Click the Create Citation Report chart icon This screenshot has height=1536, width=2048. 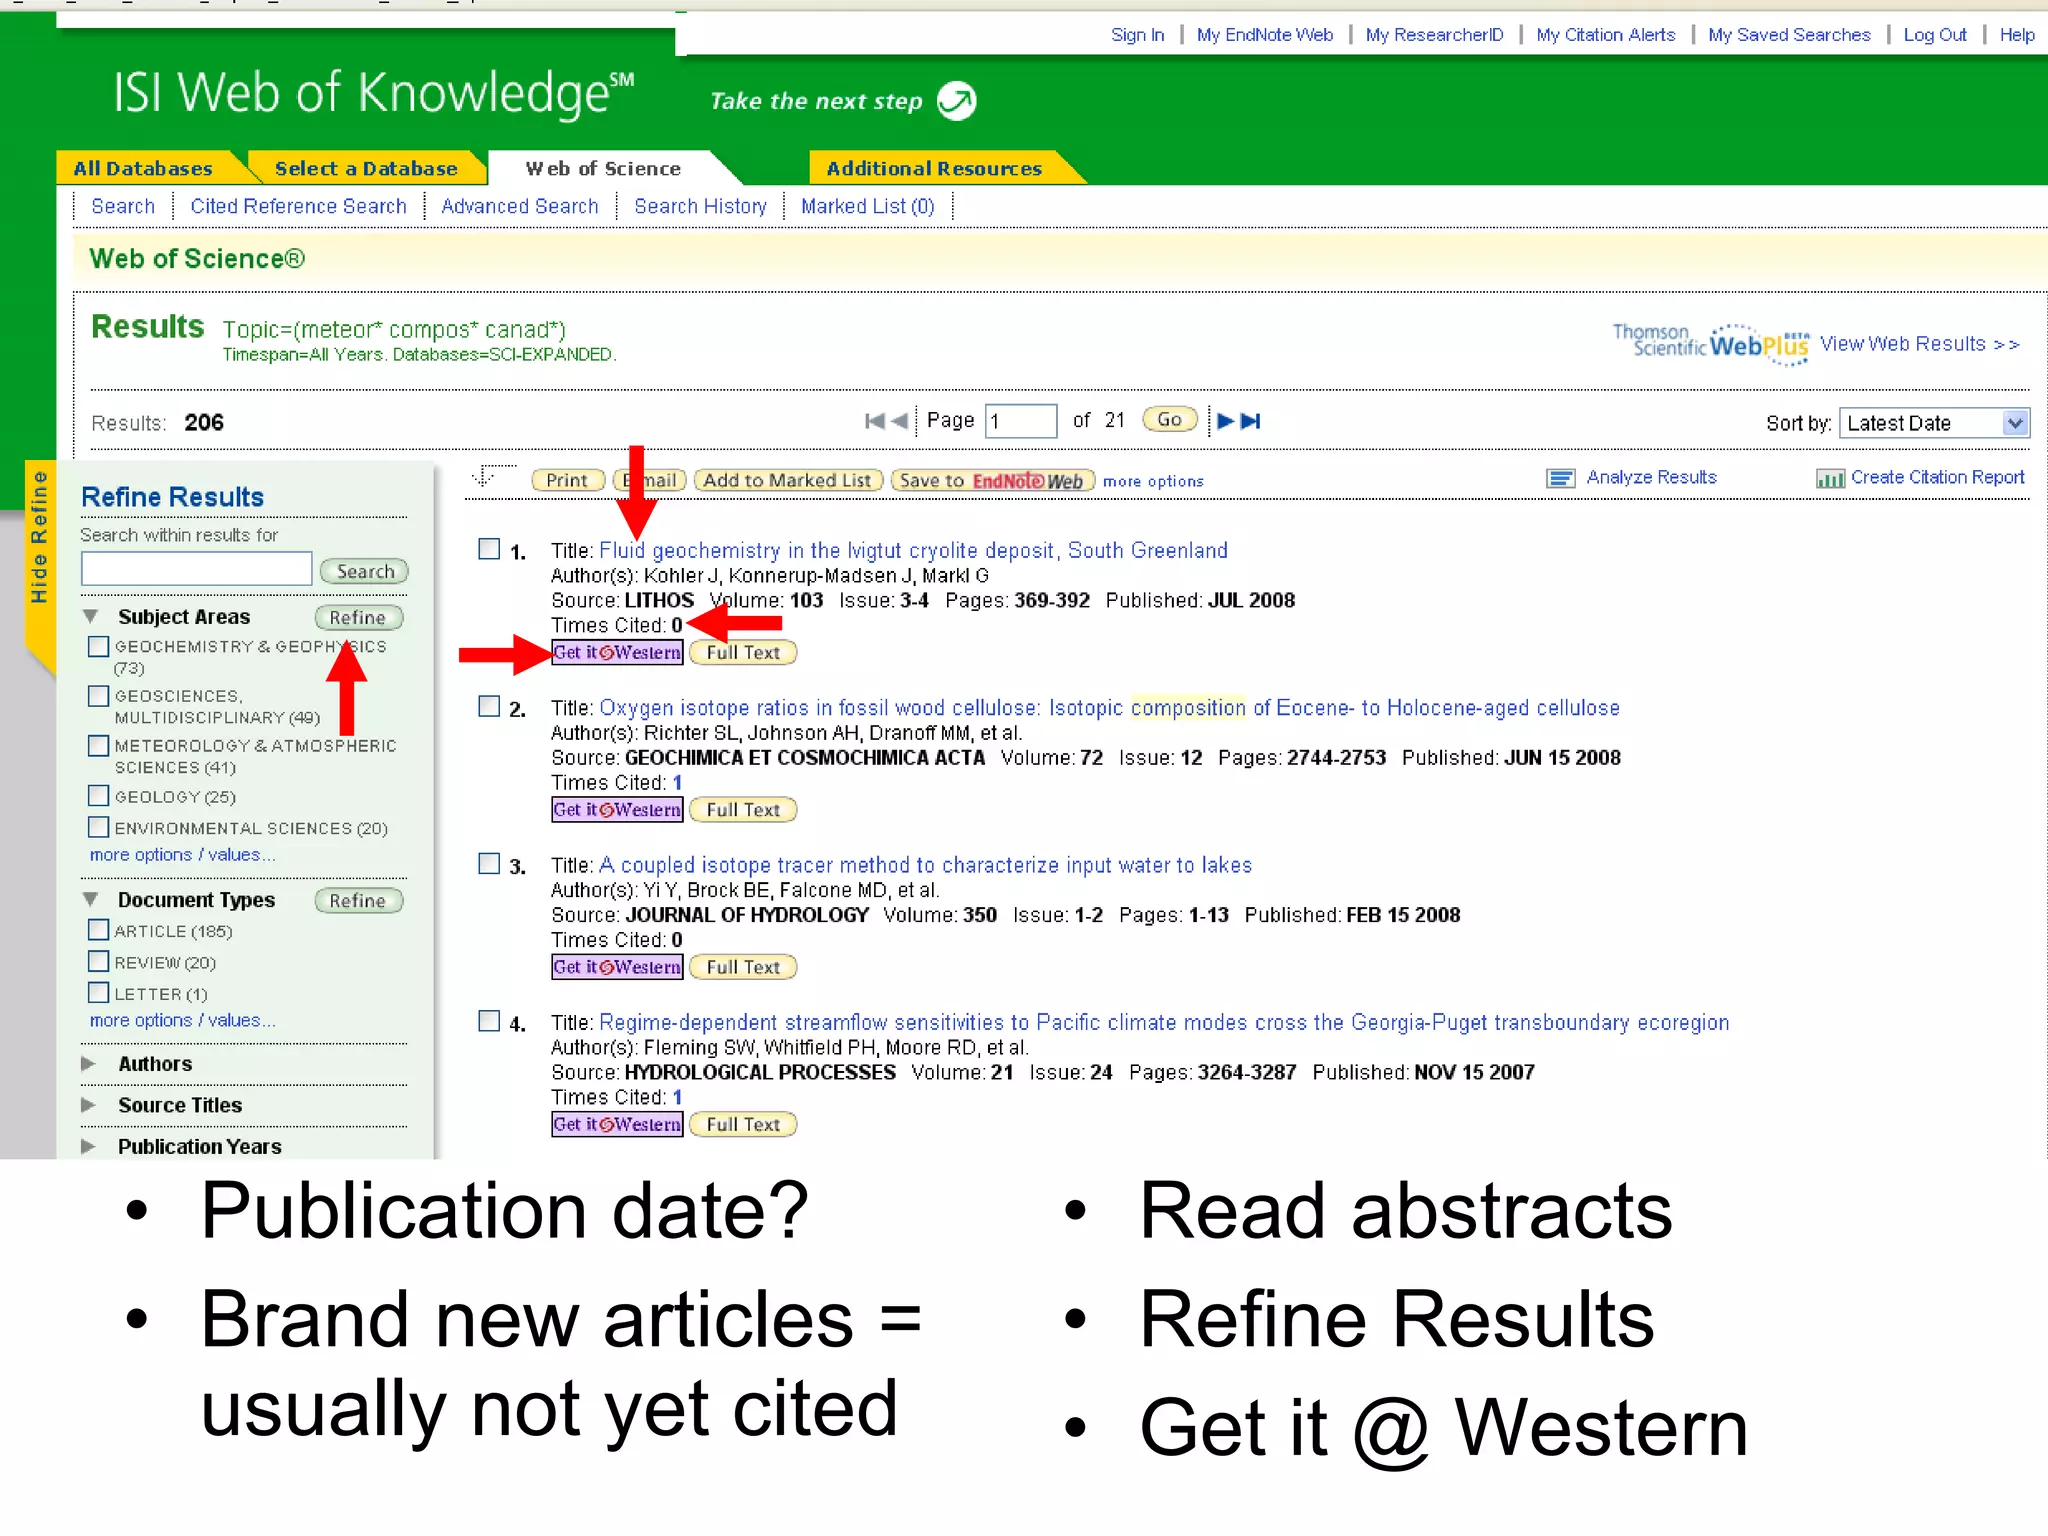pos(1830,479)
